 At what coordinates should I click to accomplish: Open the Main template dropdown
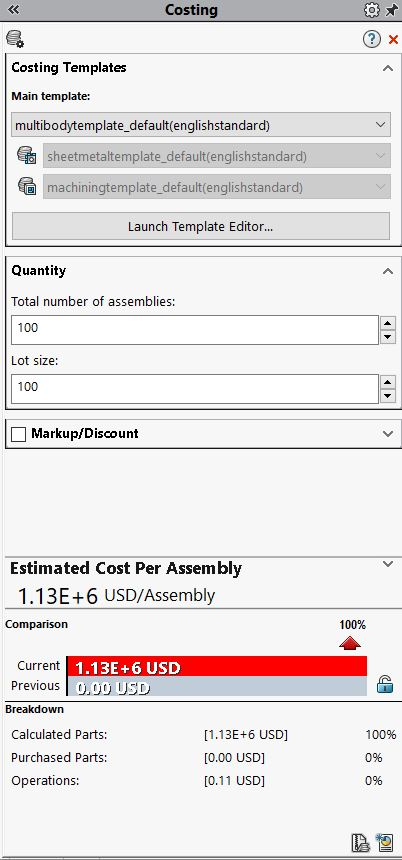pyautogui.click(x=201, y=125)
